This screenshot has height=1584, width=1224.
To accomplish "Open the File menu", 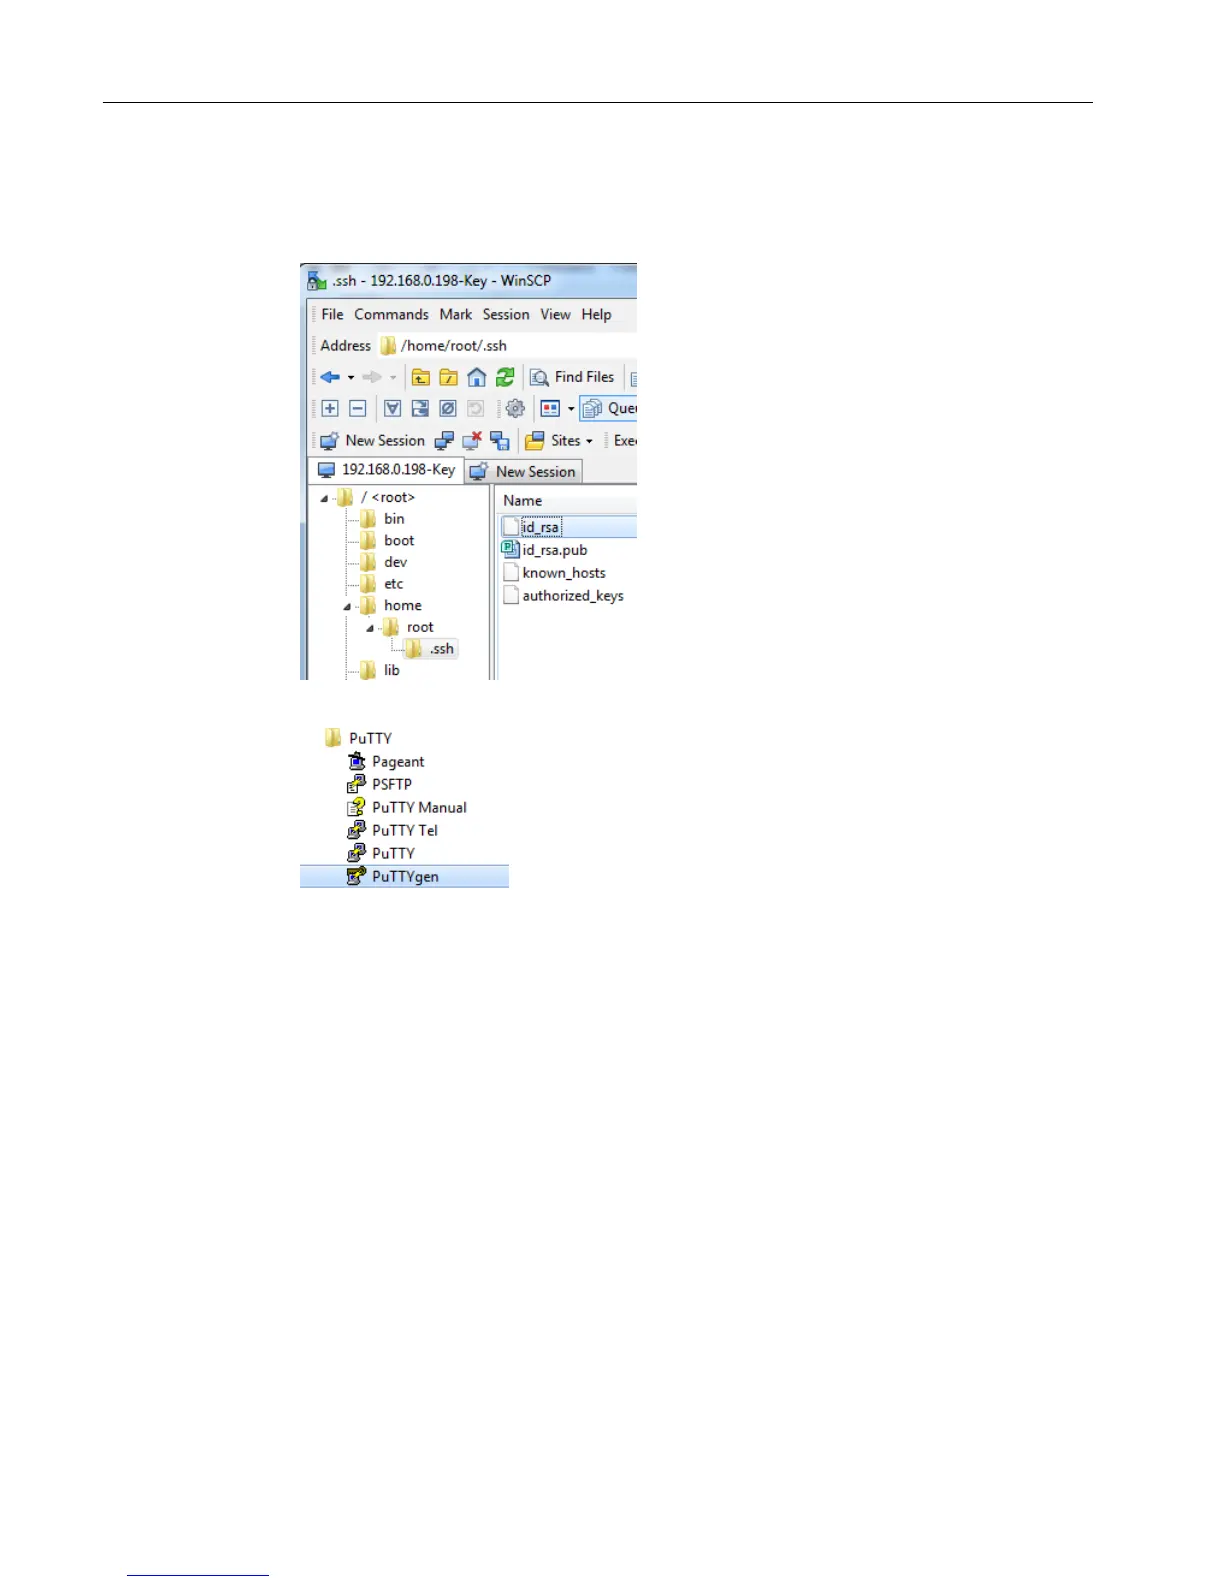I will [332, 314].
